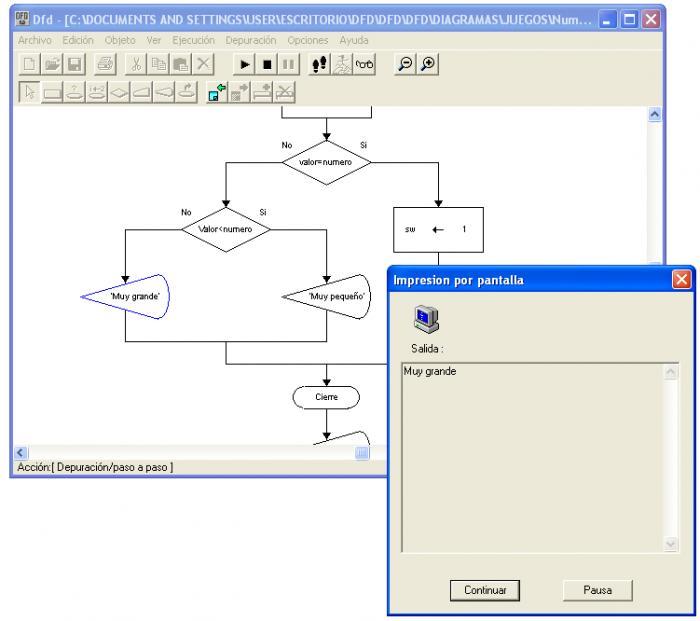Open the Ejecución menu
This screenshot has height=621, width=700.
[x=193, y=40]
